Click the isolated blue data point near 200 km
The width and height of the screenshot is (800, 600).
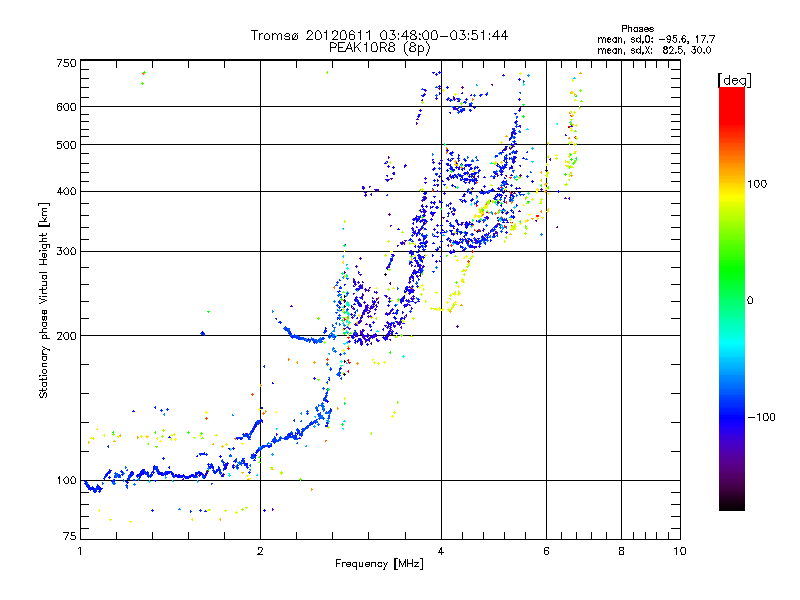(203, 334)
